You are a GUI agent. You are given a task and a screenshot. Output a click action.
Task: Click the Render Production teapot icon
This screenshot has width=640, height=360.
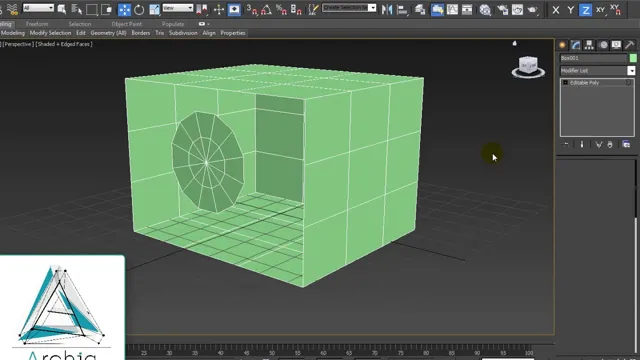coord(532,9)
